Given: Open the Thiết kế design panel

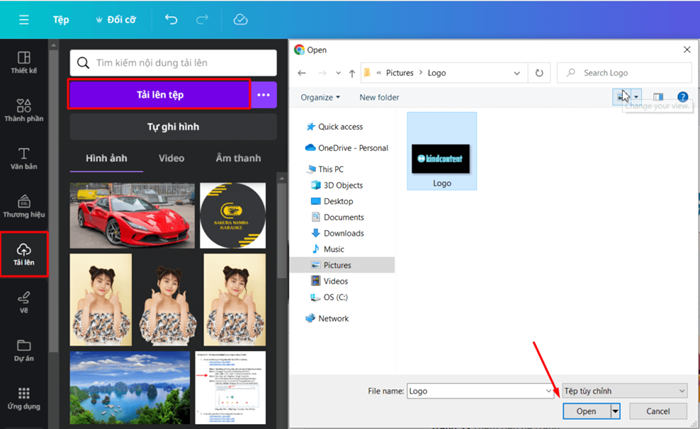Looking at the screenshot, I should click(24, 62).
